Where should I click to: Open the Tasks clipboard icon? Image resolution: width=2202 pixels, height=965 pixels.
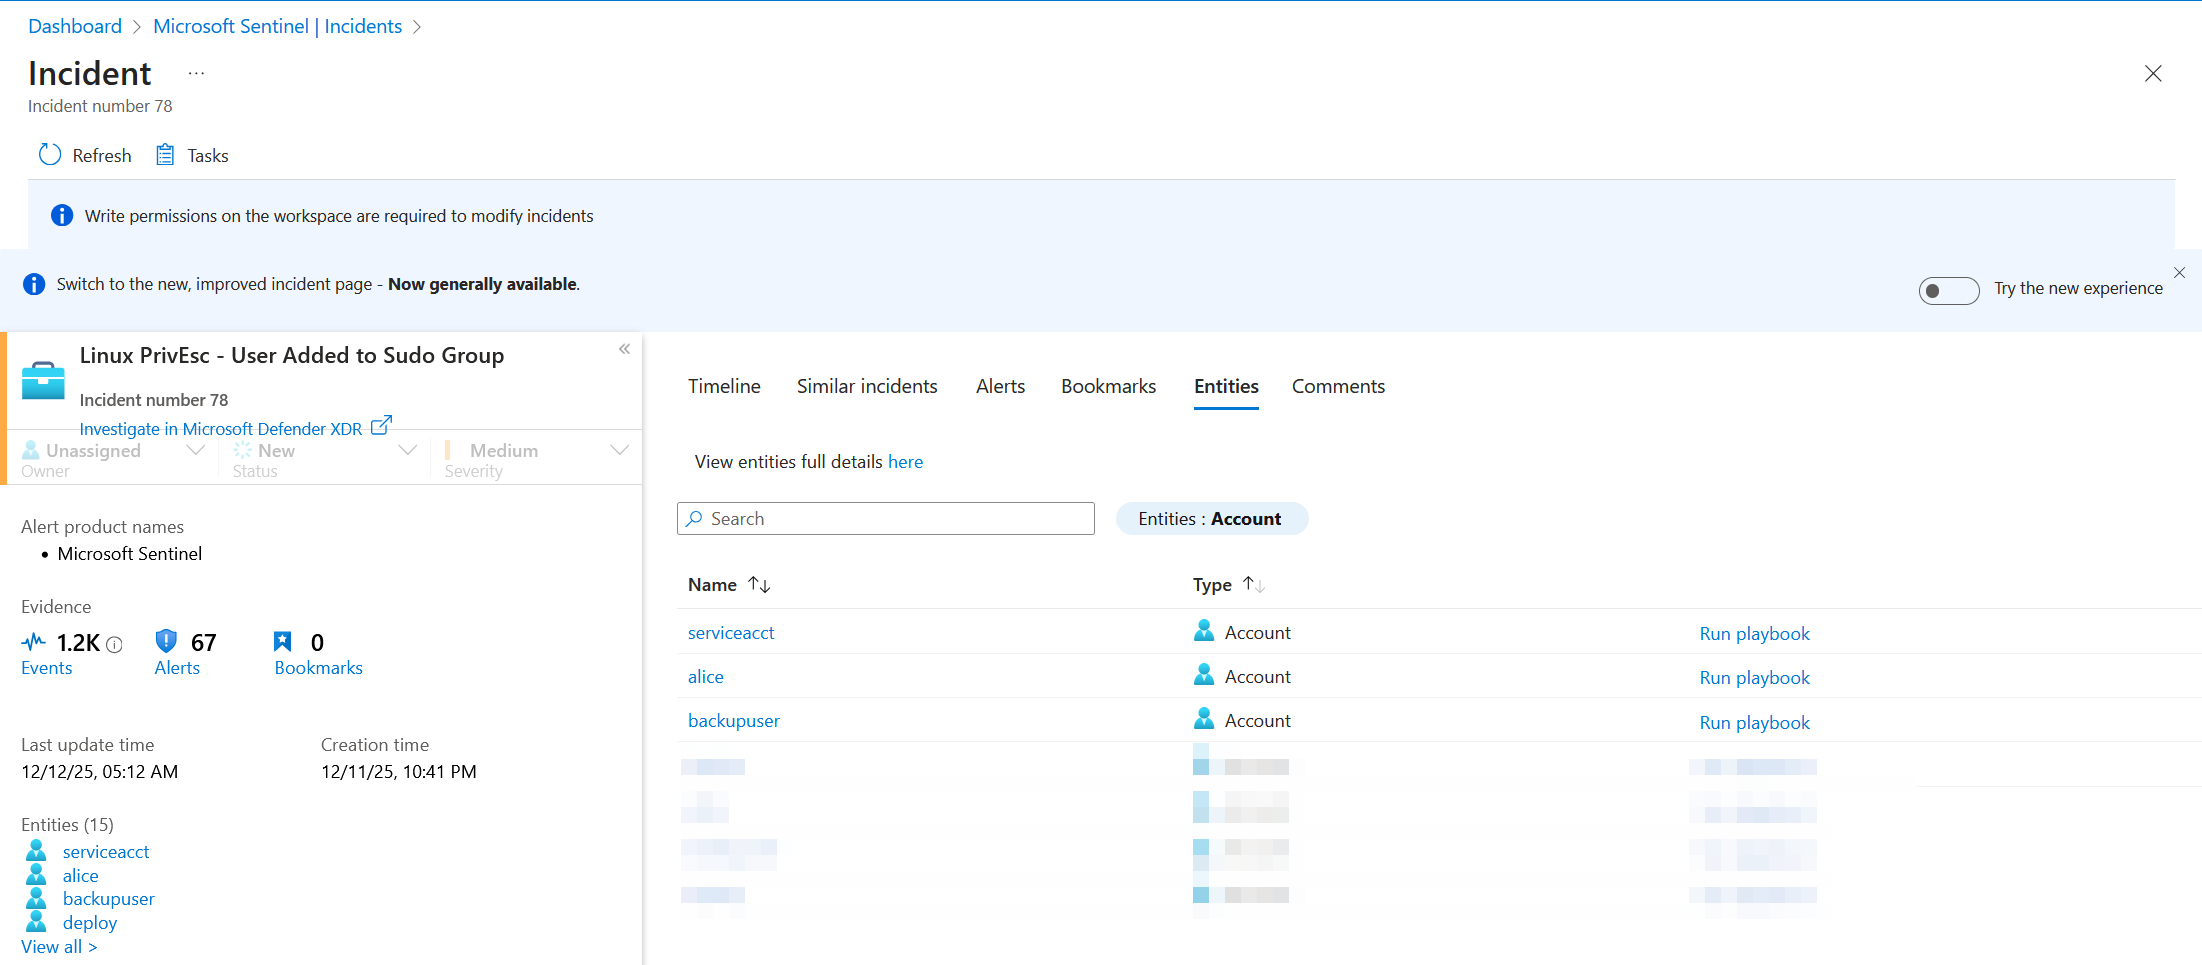pos(165,155)
